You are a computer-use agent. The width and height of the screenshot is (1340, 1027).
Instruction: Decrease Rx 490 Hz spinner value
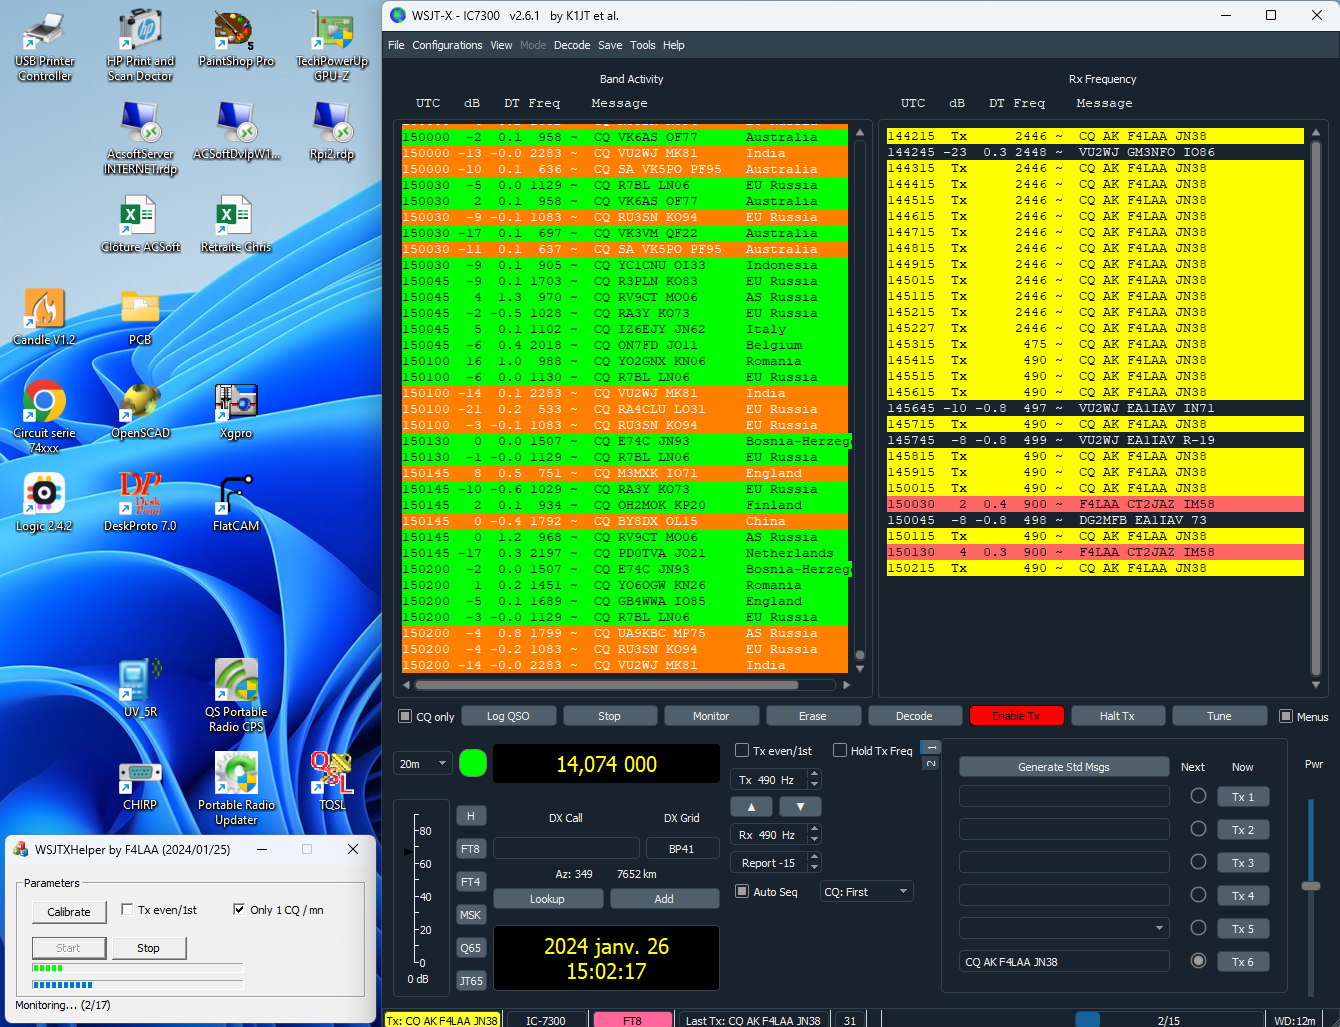pos(814,839)
